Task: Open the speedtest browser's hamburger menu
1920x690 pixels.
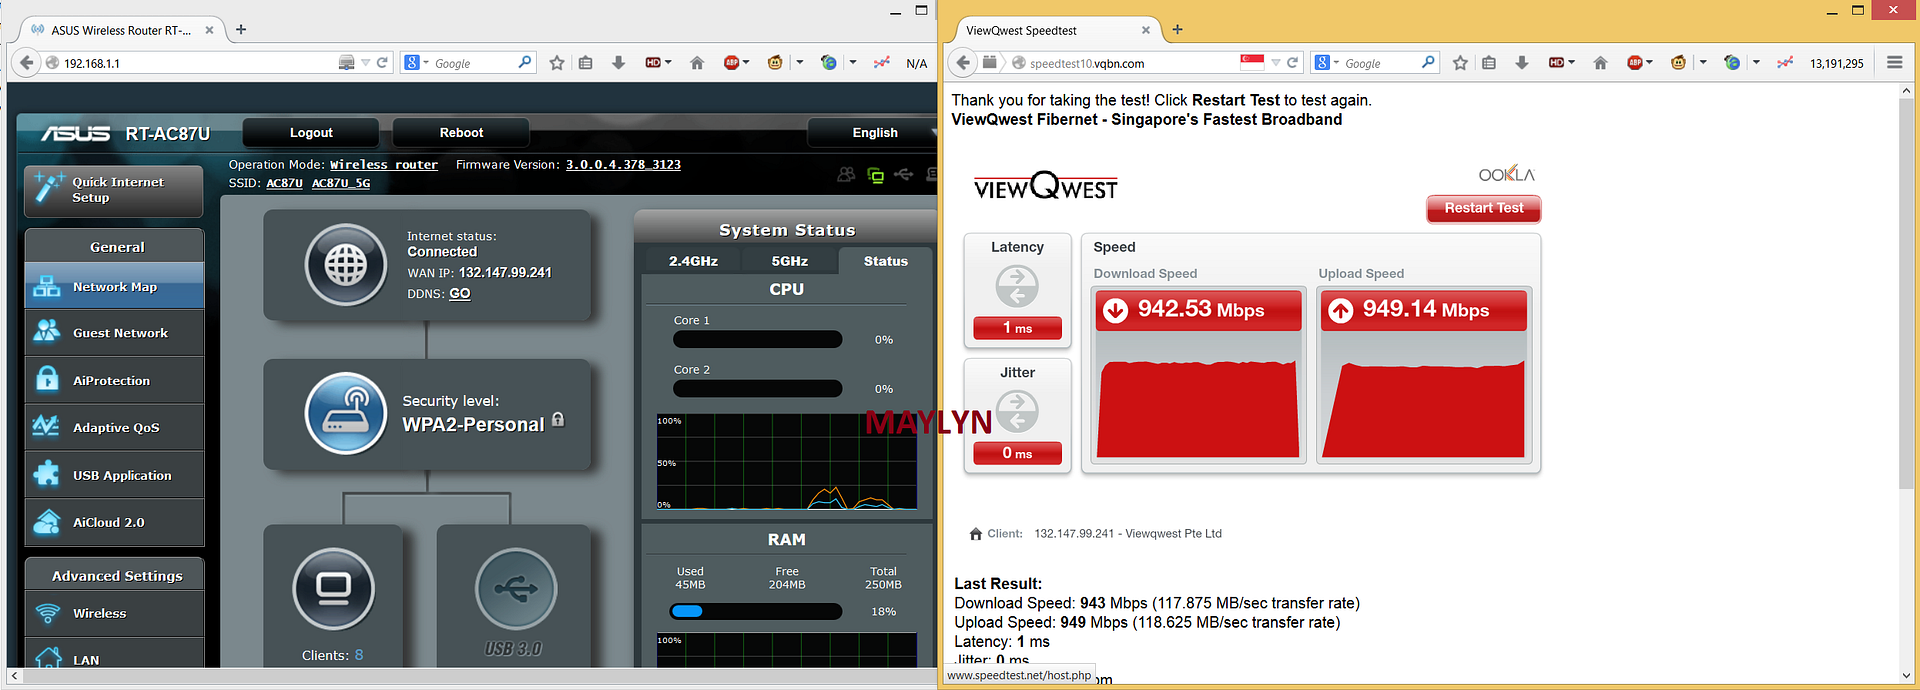Action: (x=1894, y=63)
